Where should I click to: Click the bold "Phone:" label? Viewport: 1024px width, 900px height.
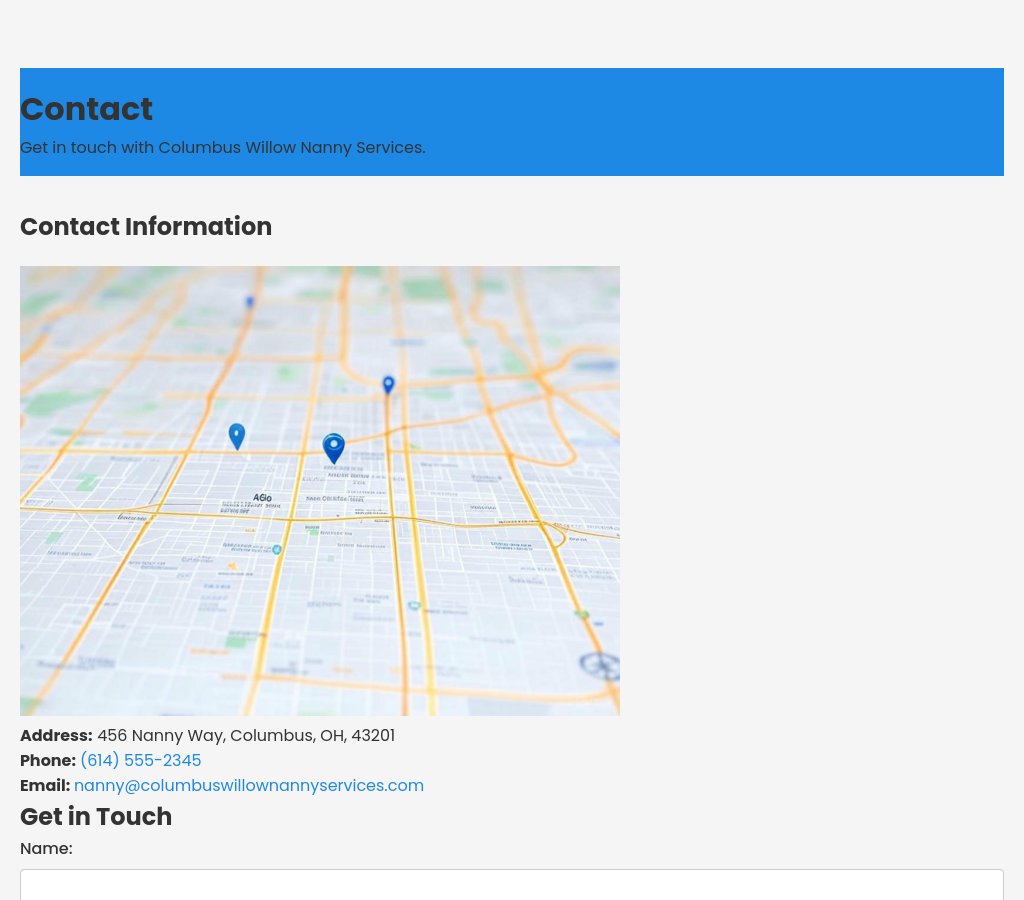48,761
